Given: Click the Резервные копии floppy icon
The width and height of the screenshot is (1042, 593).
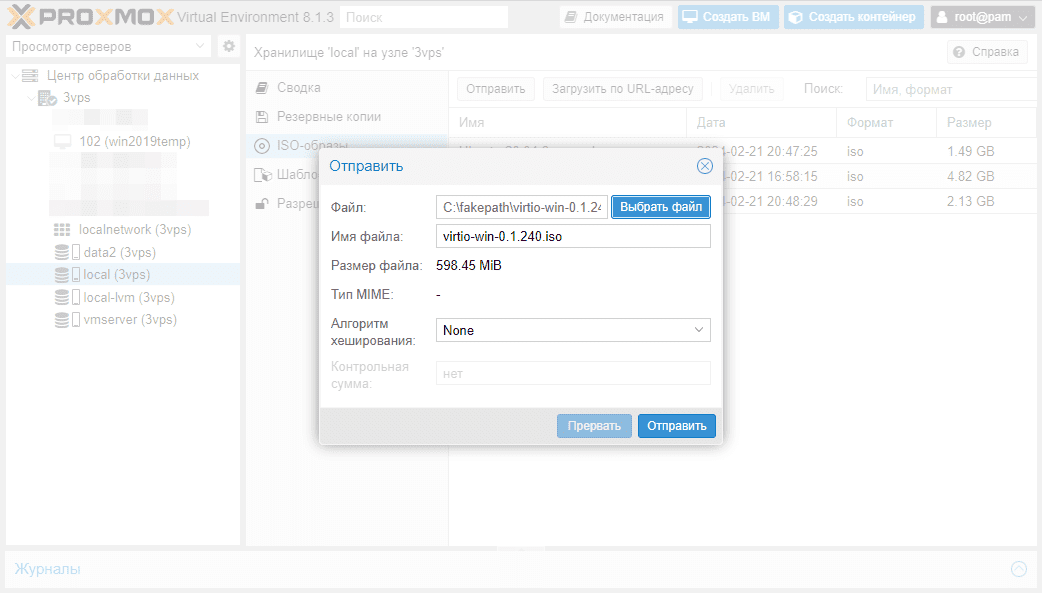Looking at the screenshot, I should pyautogui.click(x=262, y=117).
